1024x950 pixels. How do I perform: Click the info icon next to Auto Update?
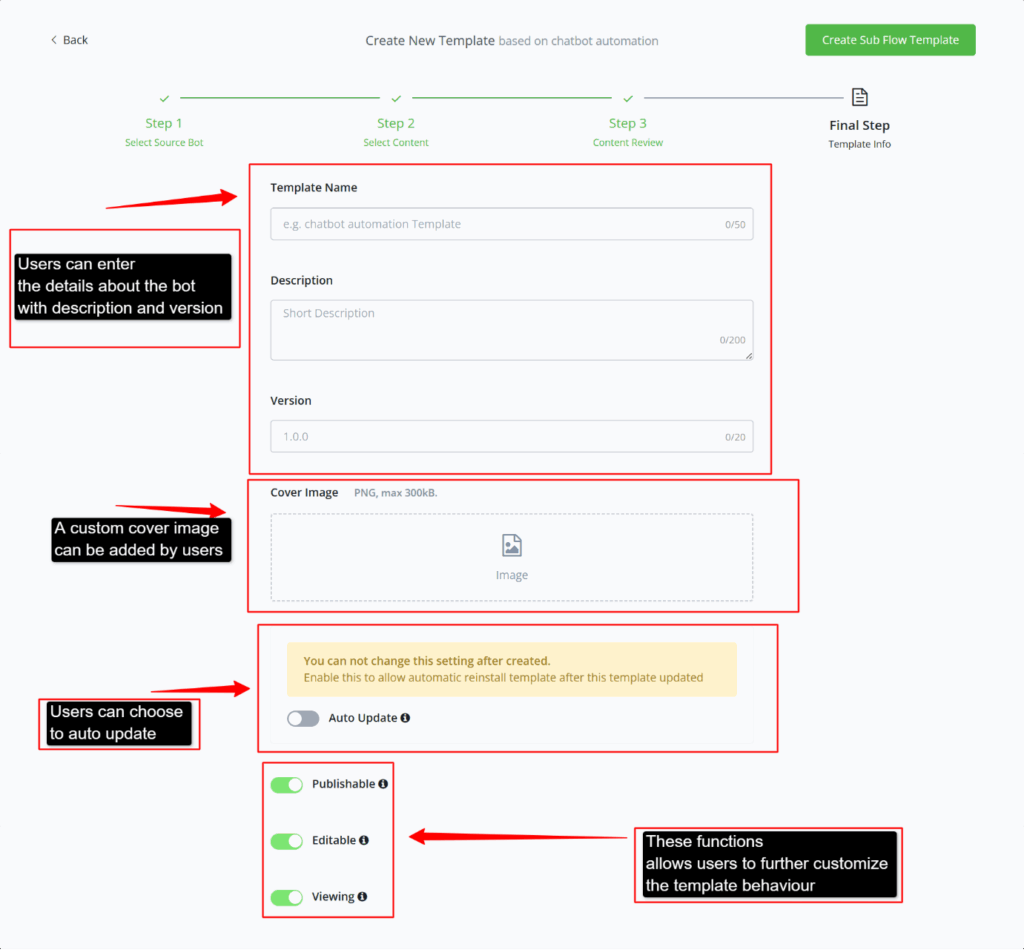click(405, 718)
